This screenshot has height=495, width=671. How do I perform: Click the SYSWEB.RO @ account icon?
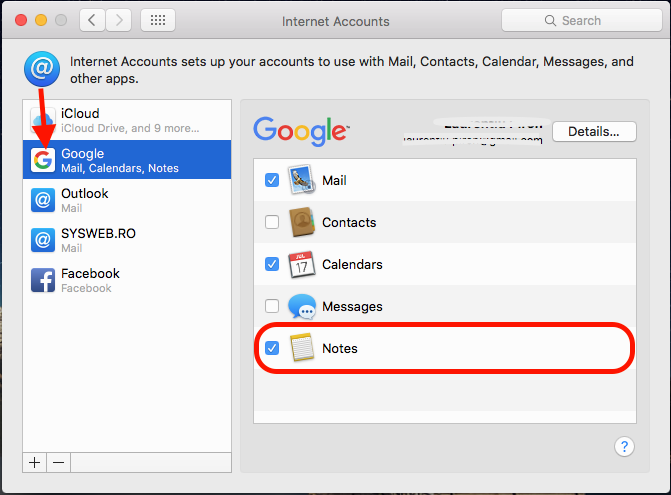click(43, 240)
